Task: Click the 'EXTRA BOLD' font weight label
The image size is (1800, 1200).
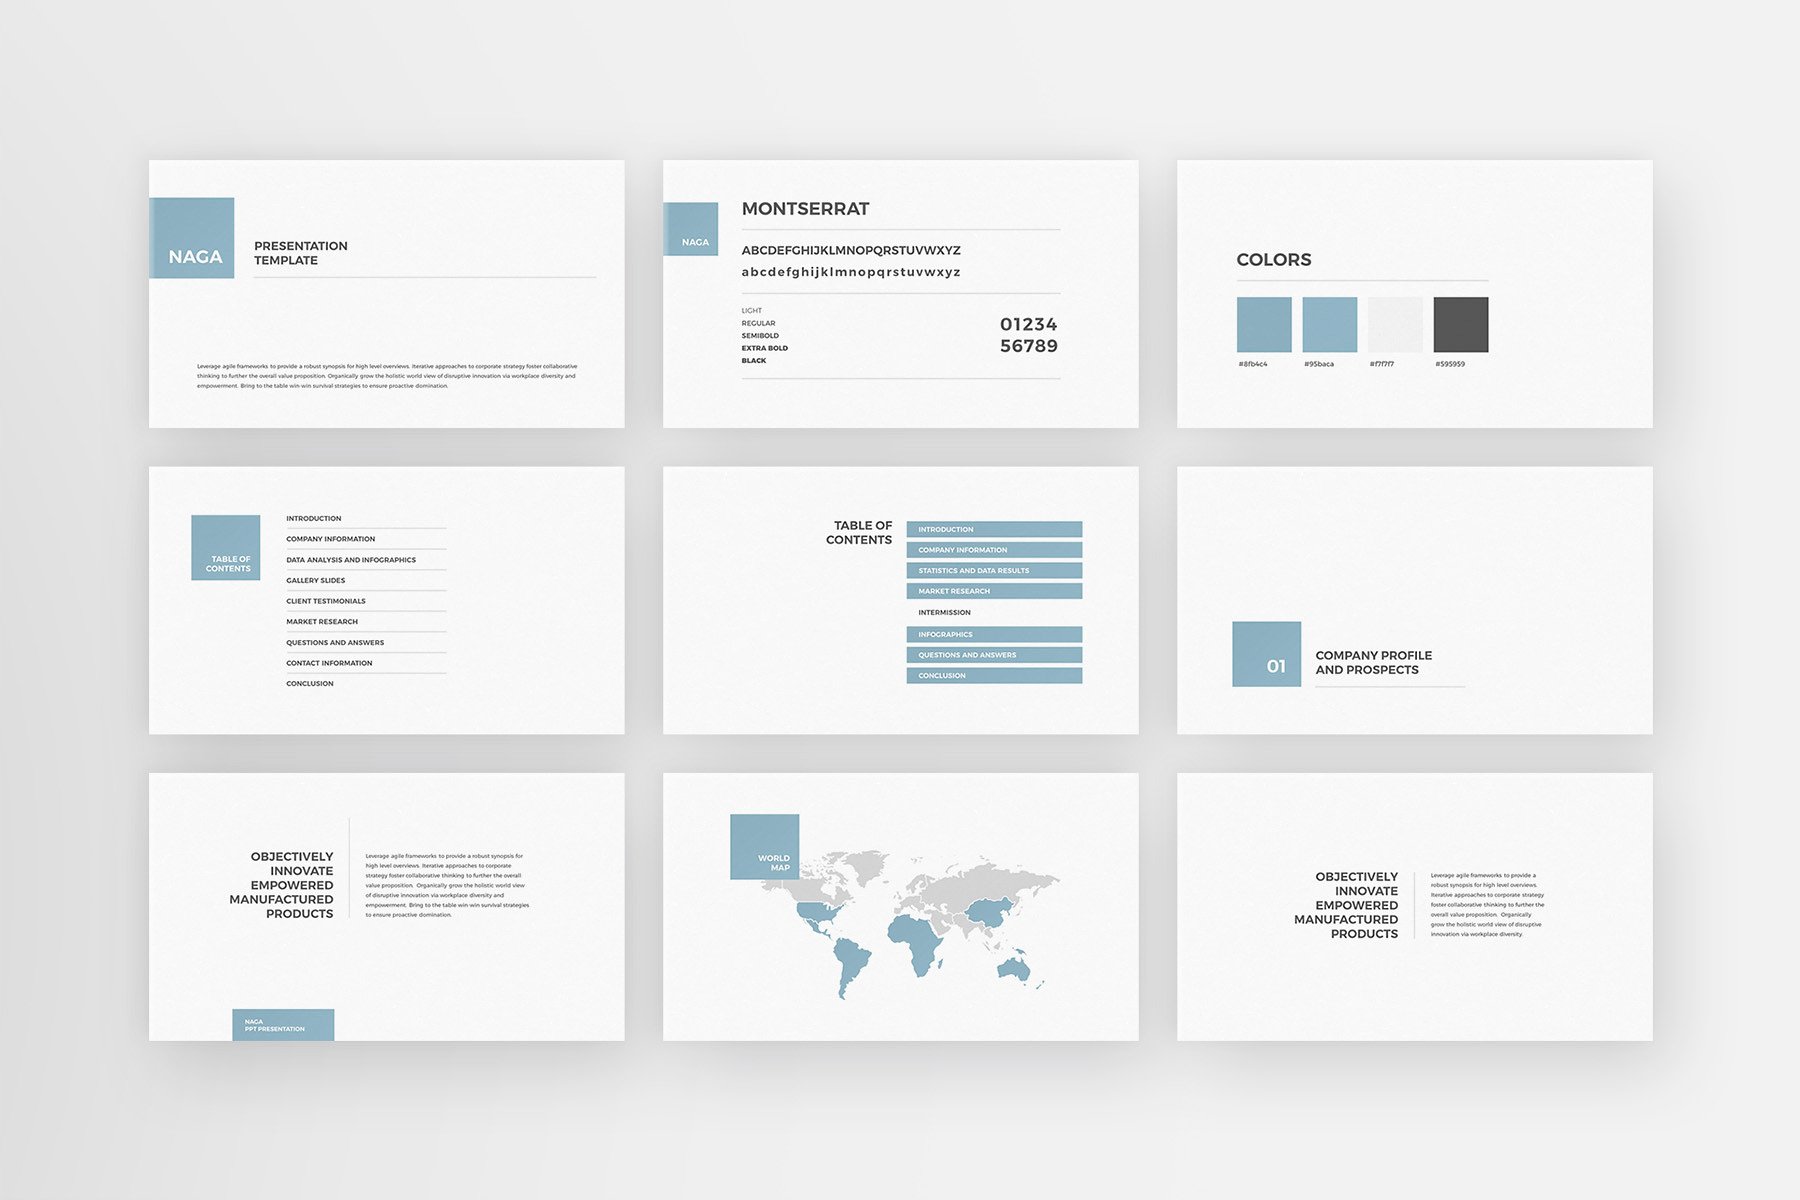Action: tap(765, 348)
